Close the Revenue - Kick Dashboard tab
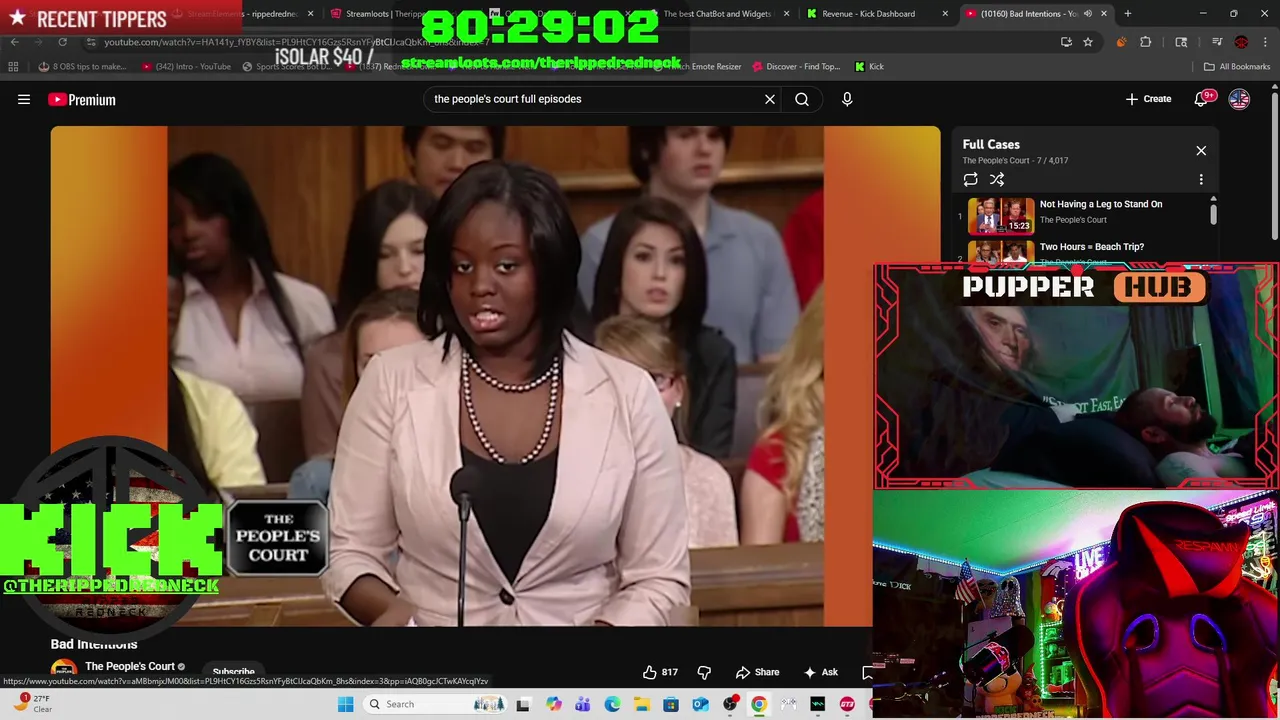The image size is (1280, 720). [945, 14]
